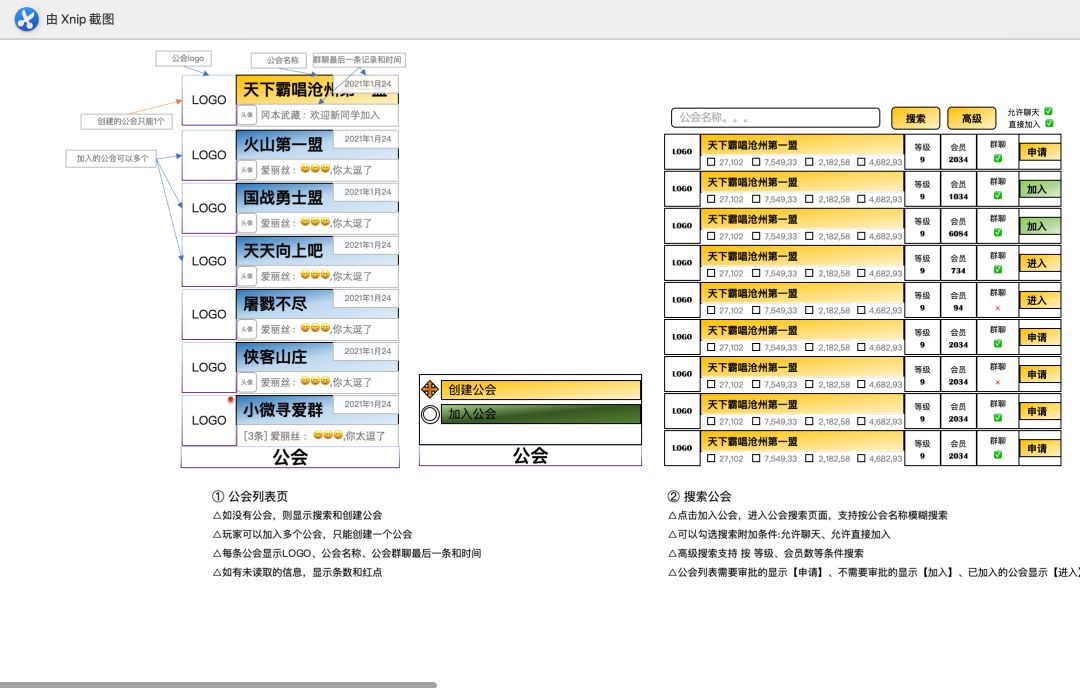Click the 会员 734 cell
Screen dimensions: 1080x688
[958, 264]
